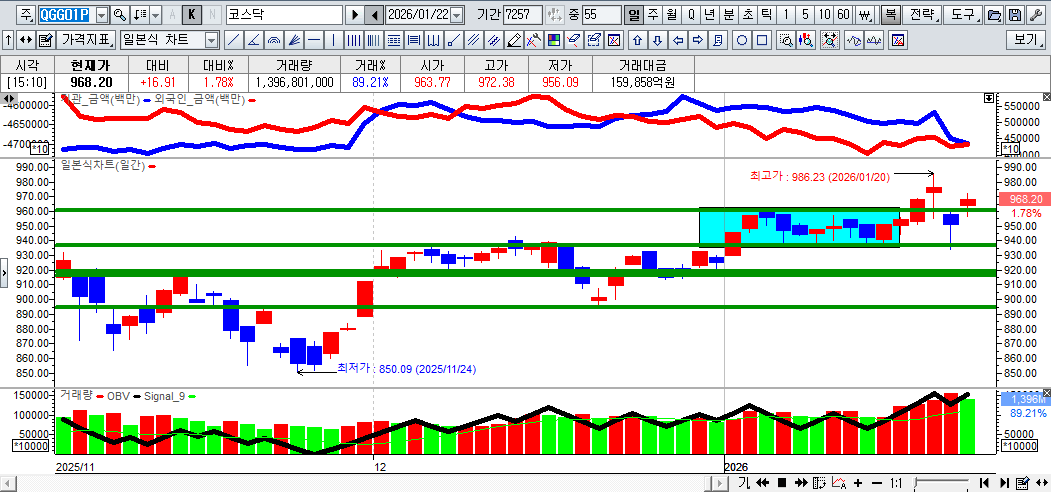Open chart settings with the wrench icon
This screenshot has height=492, width=1051.
coord(1037,15)
